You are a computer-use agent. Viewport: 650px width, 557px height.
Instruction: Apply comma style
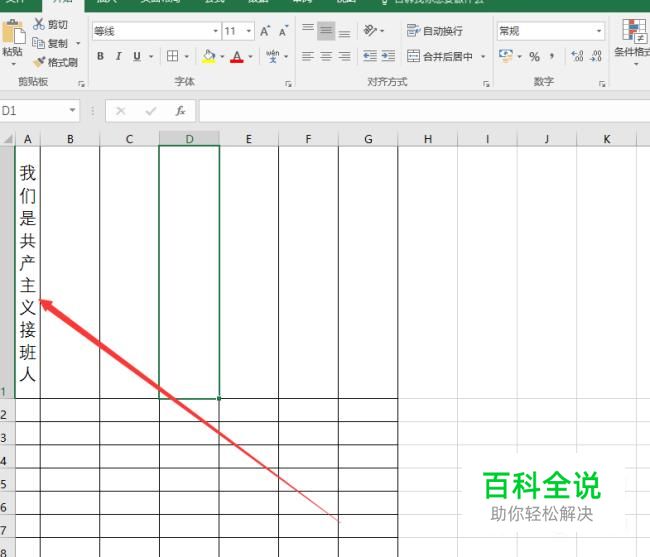(x=552, y=57)
